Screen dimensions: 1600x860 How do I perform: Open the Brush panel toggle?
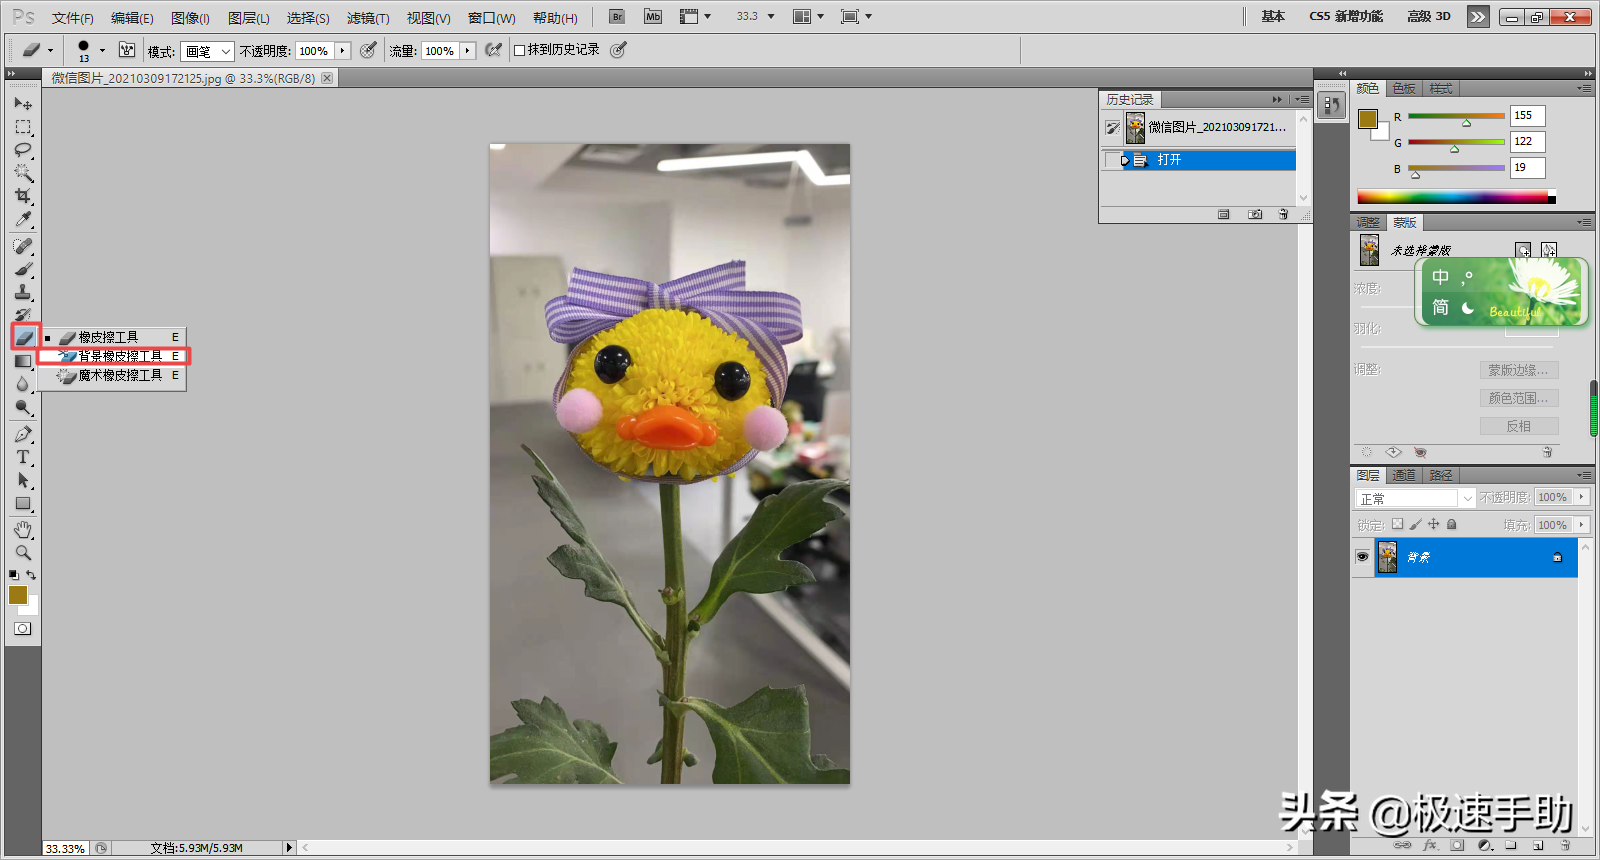tap(127, 50)
